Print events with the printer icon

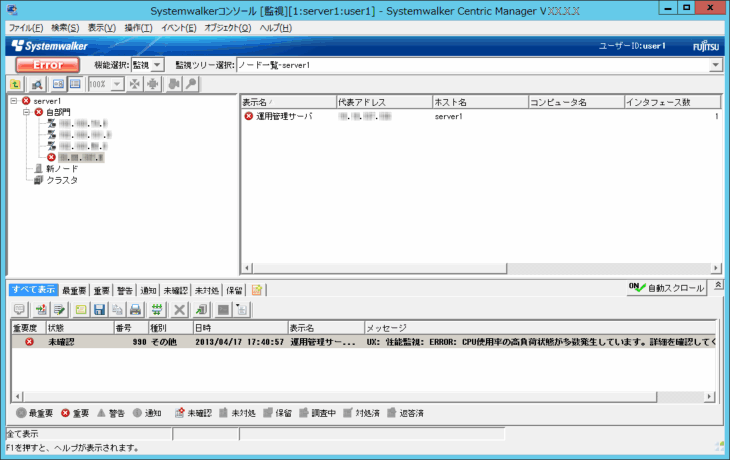pos(135,310)
